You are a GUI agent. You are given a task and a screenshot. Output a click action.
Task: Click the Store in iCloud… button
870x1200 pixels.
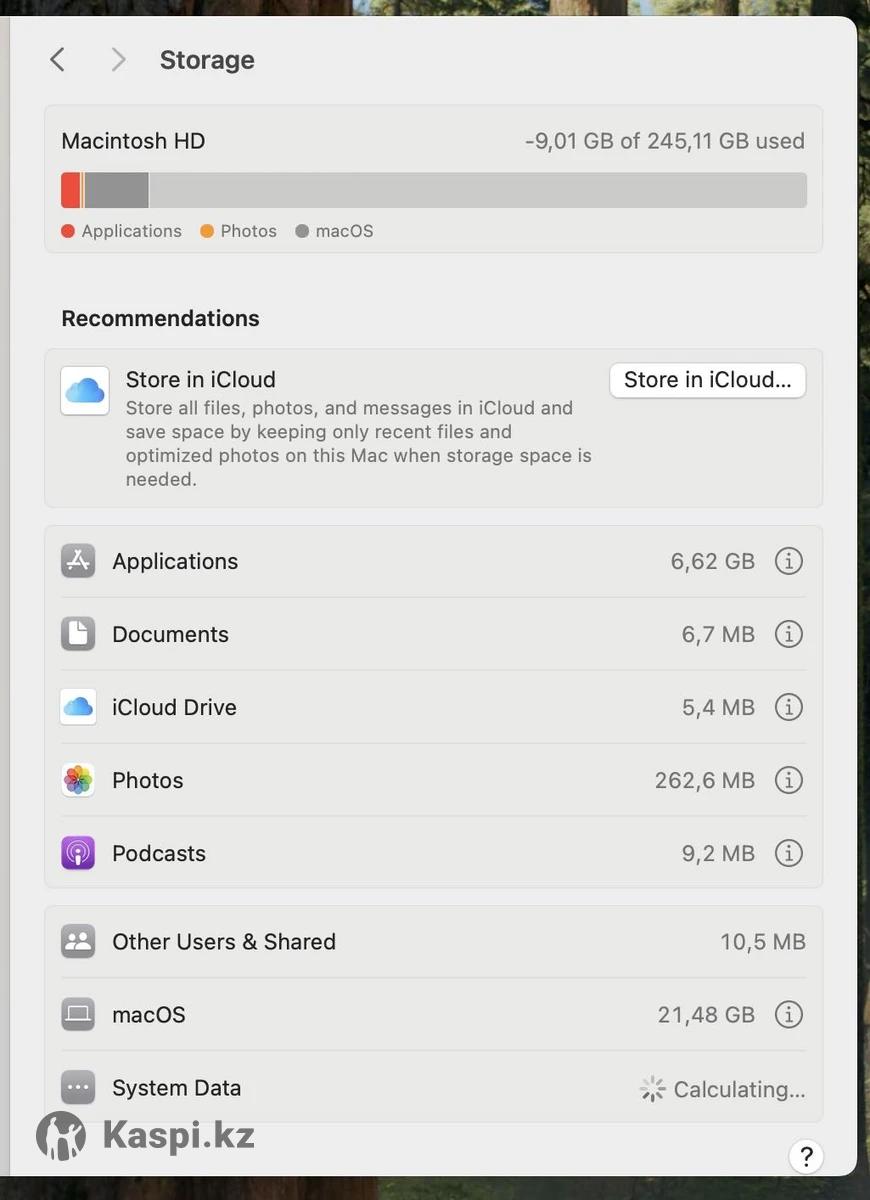[x=708, y=380]
